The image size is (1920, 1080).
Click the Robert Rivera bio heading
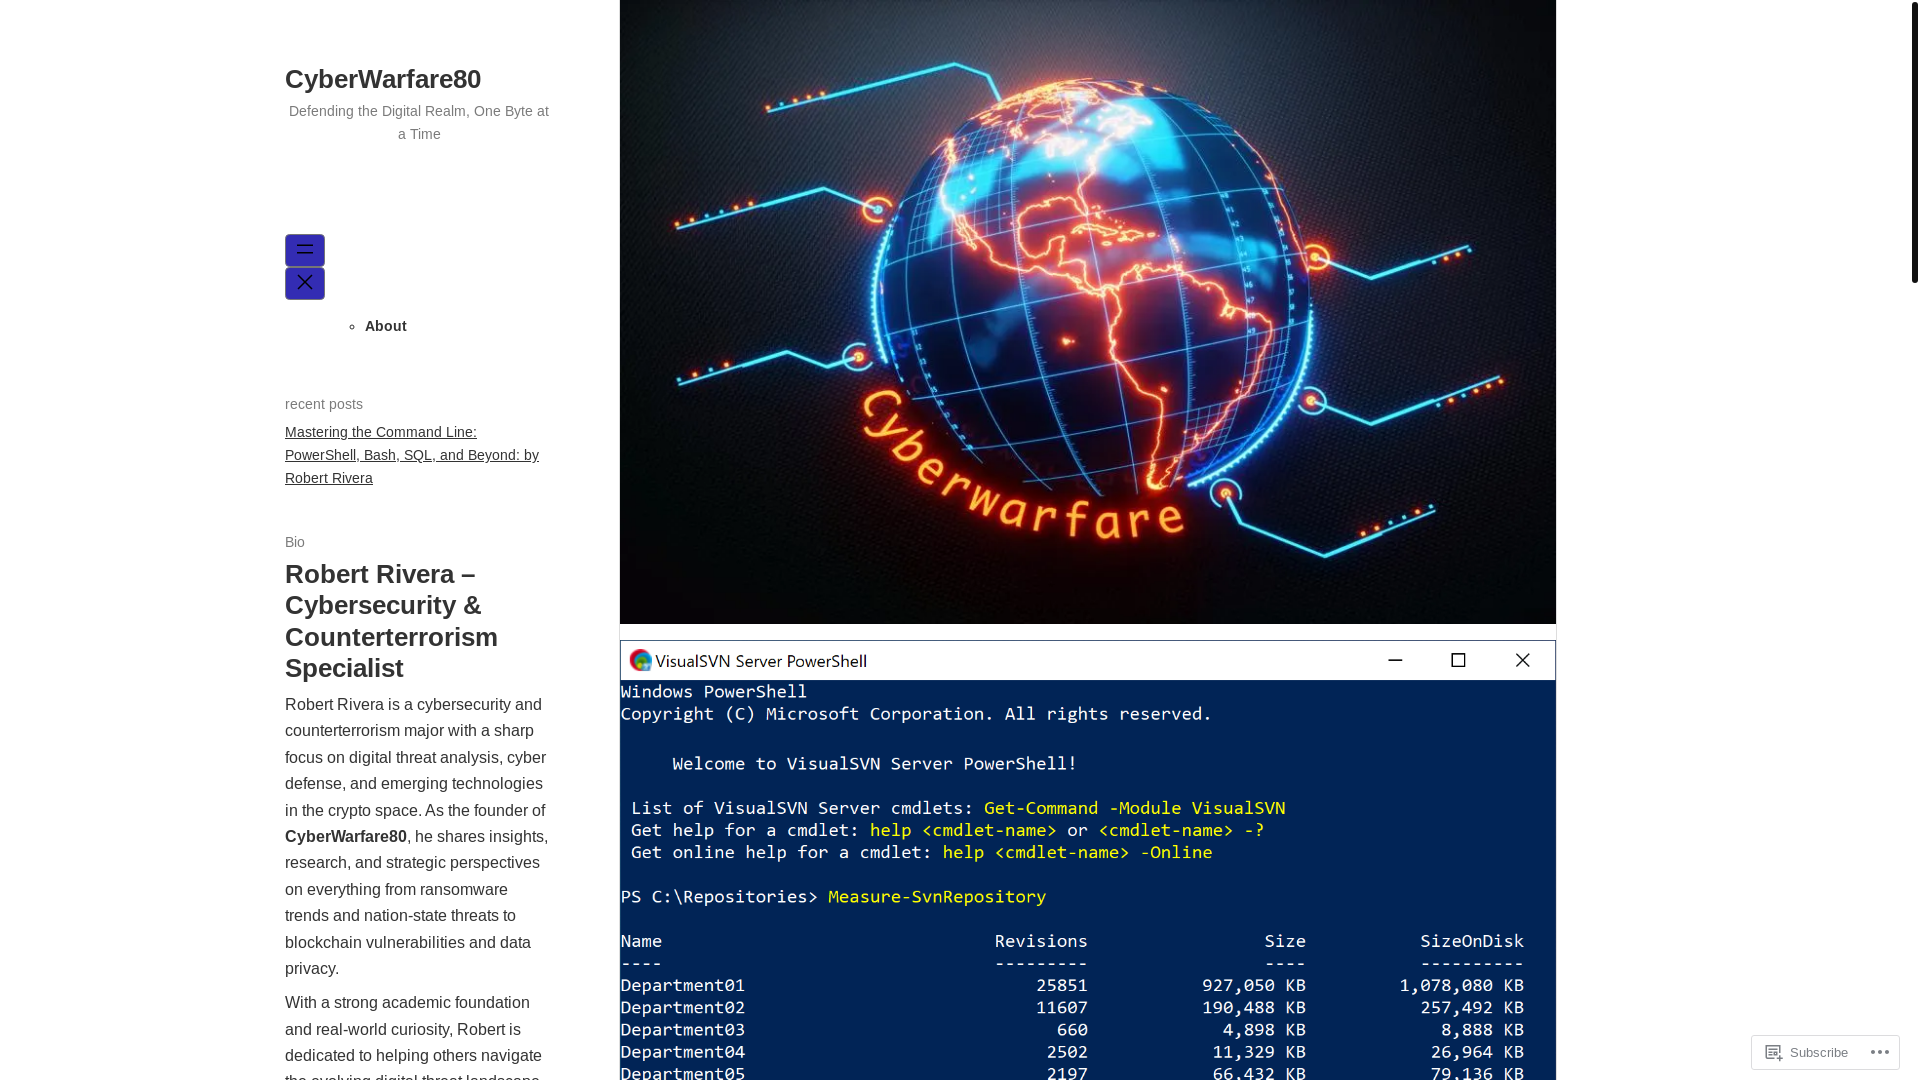[391, 621]
